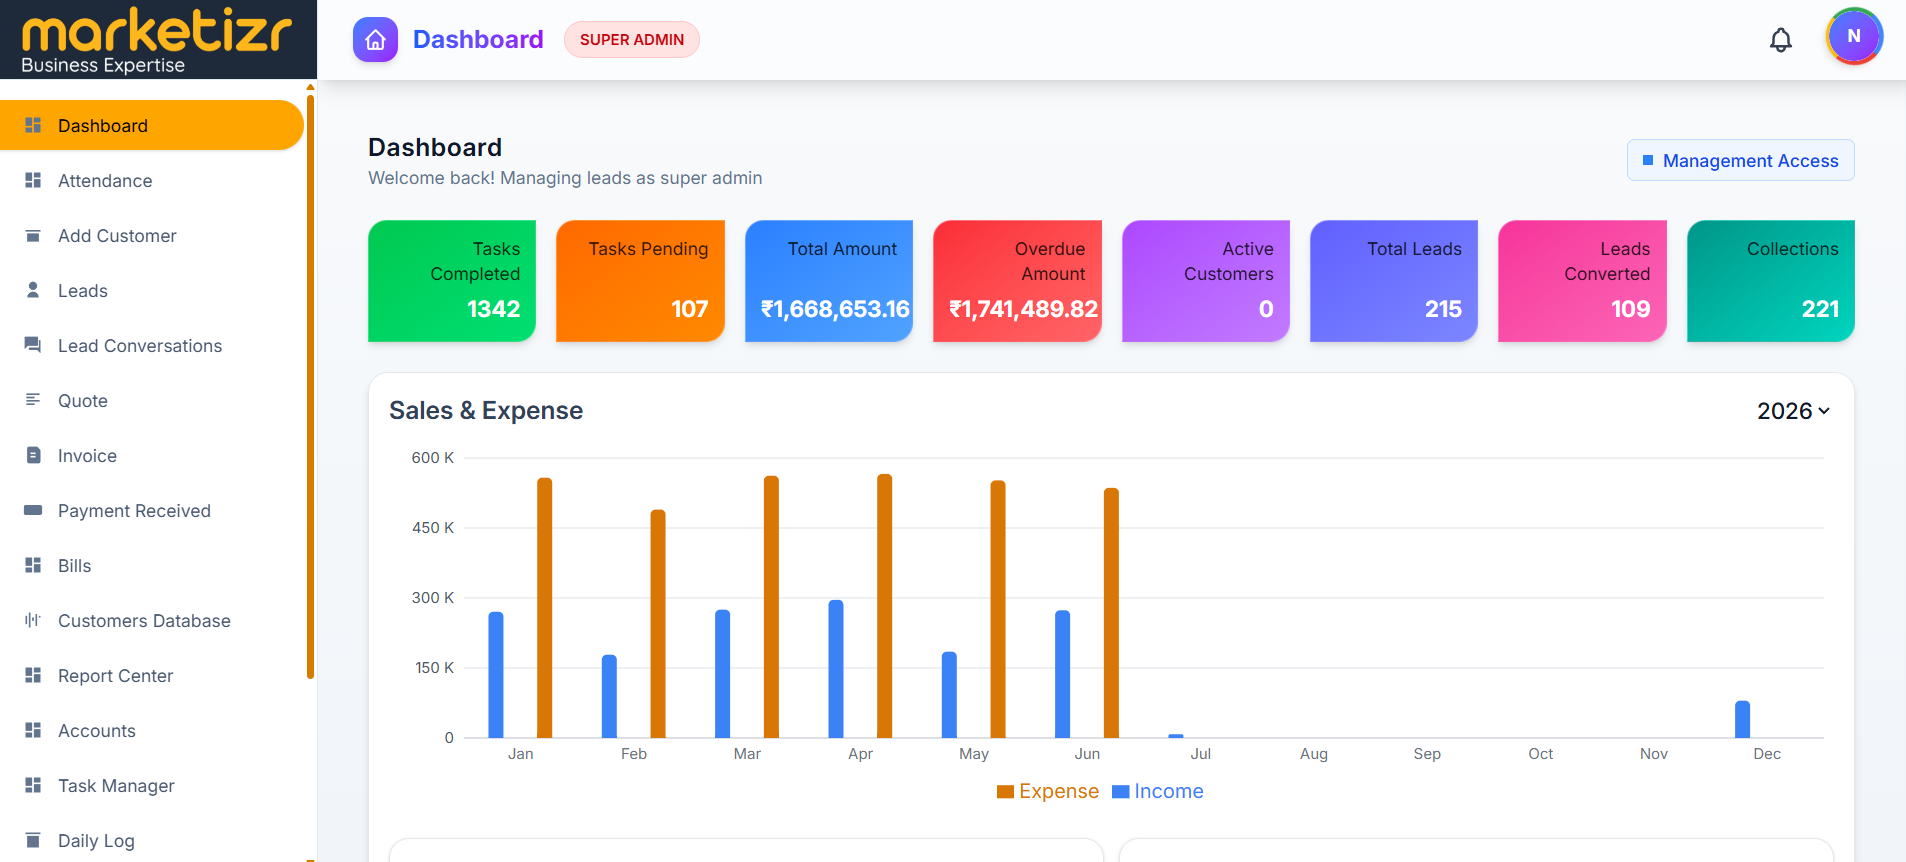Open the Attendance menu item

(x=152, y=180)
